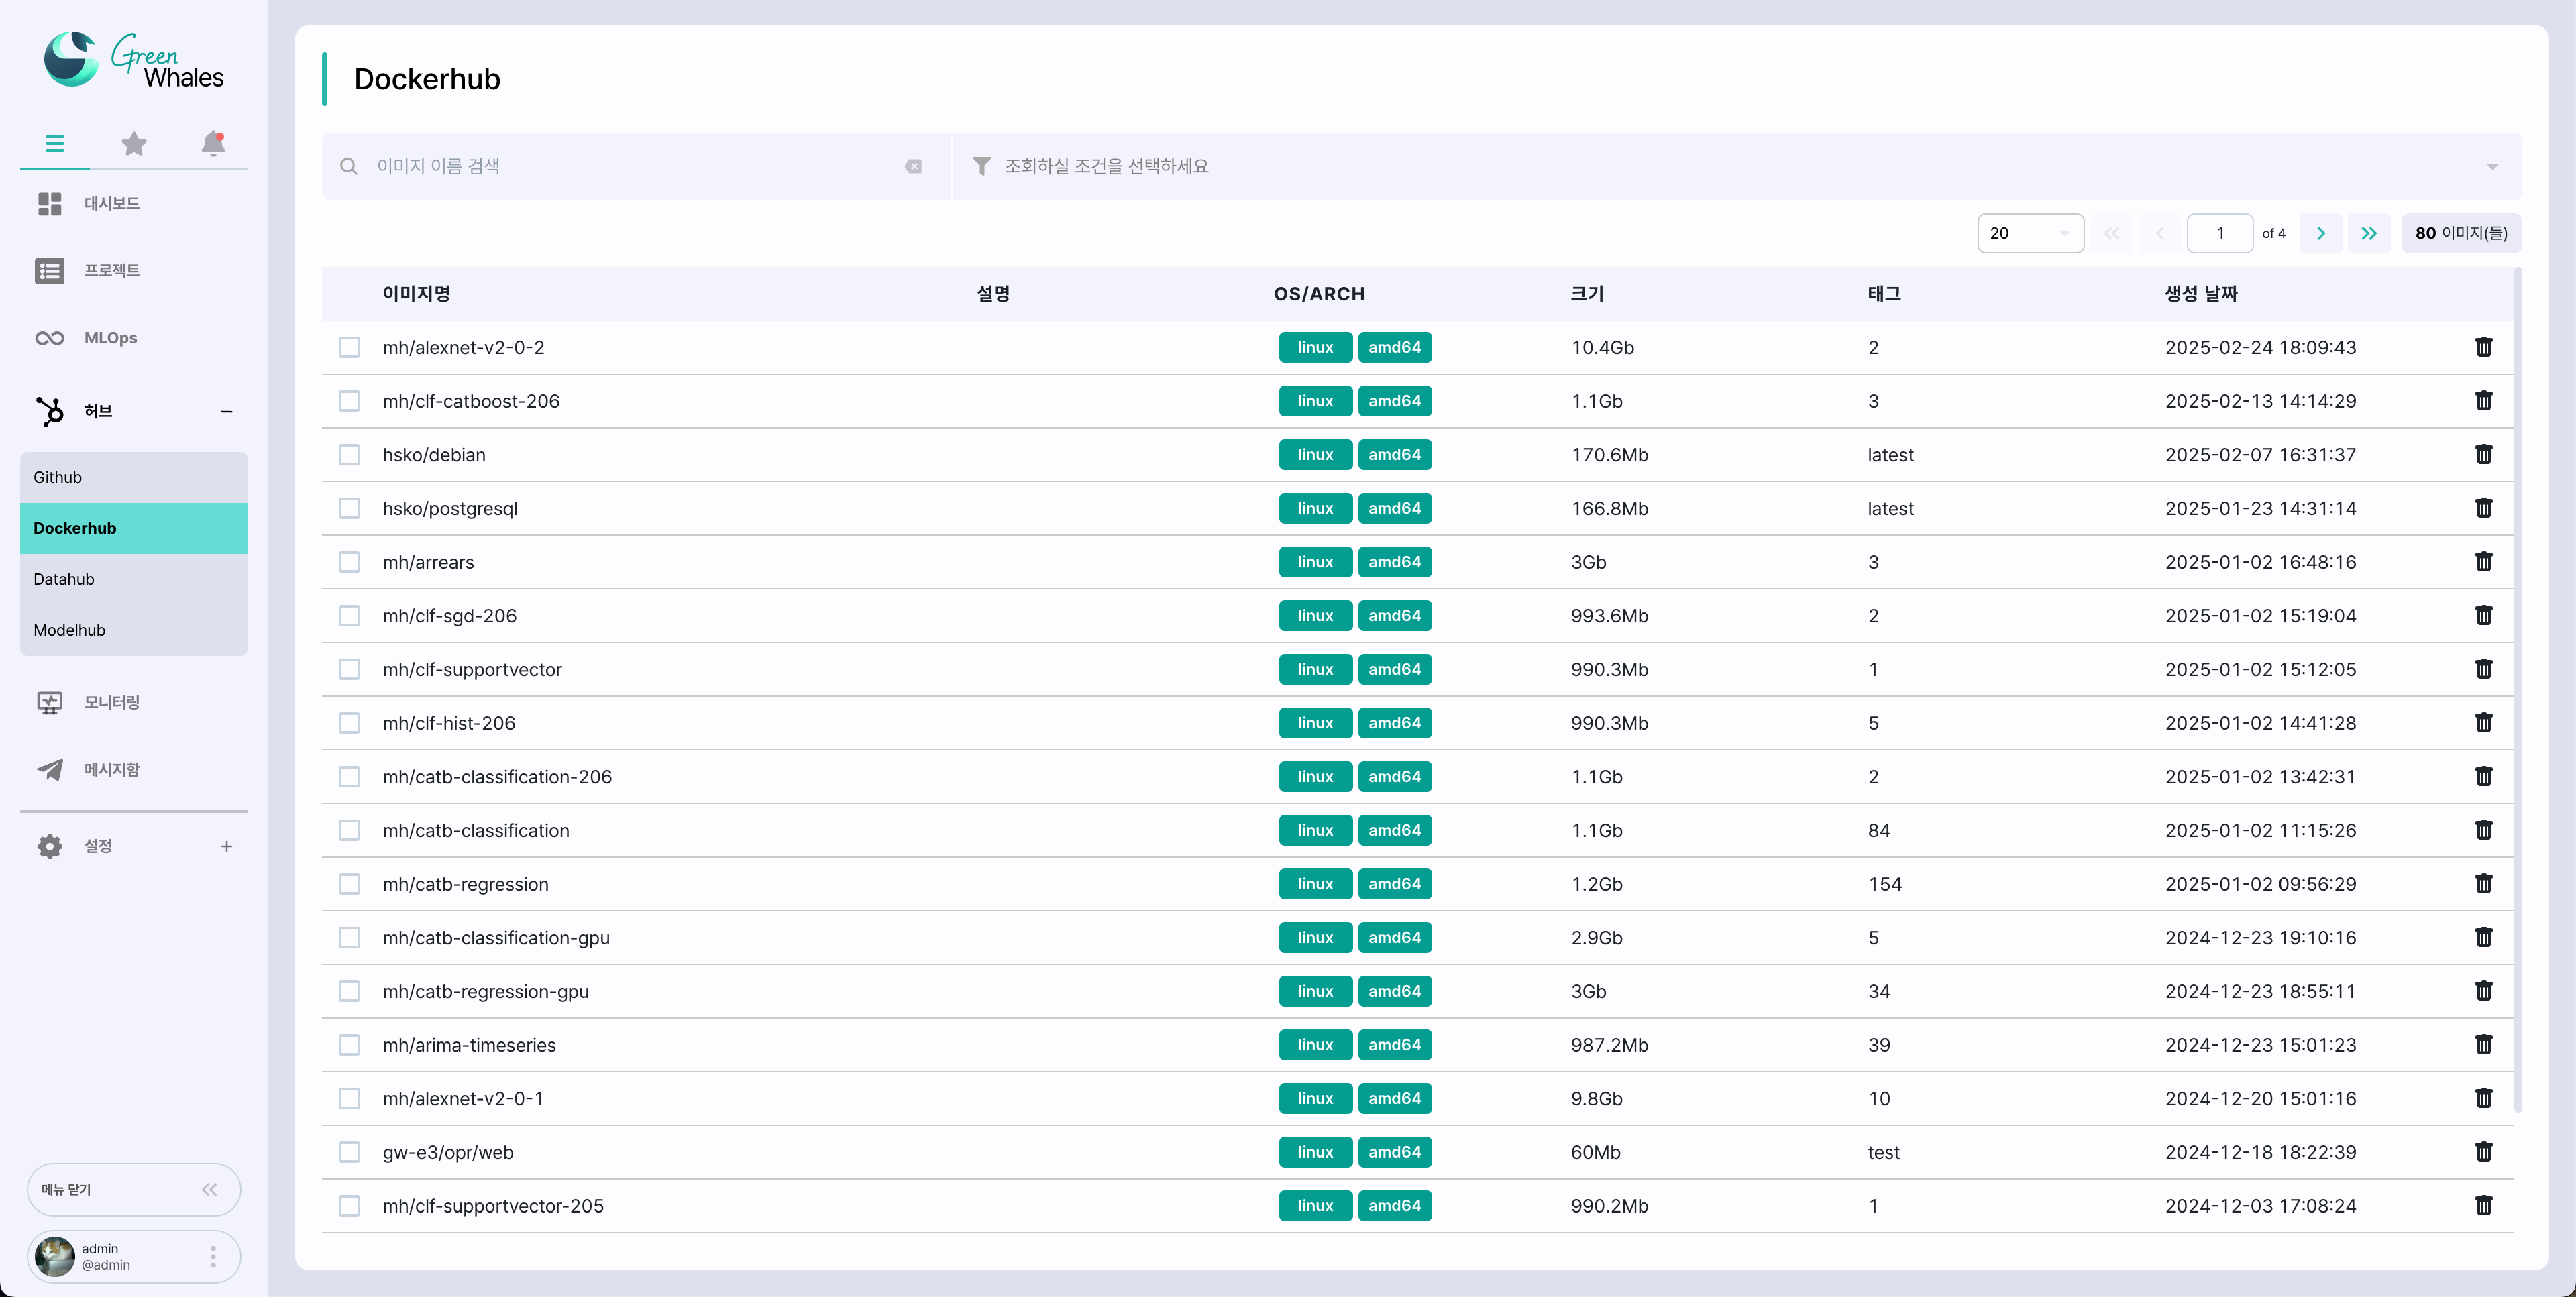Delete the mh/alexnet-v2-0-2 image
Image resolution: width=2576 pixels, height=1297 pixels.
pos(2484,347)
